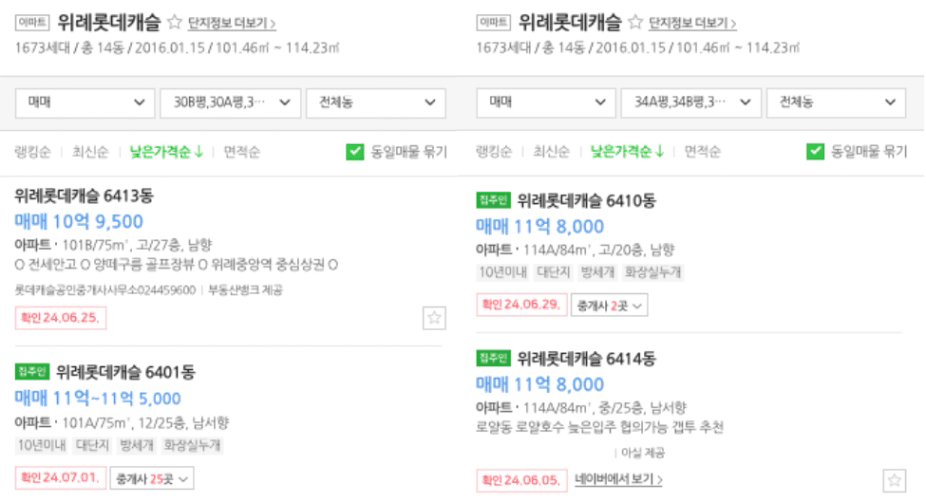Open the 매매 10억 9,500 listing
Image resolution: width=926 pixels, height=502 pixels.
[x=79, y=221]
